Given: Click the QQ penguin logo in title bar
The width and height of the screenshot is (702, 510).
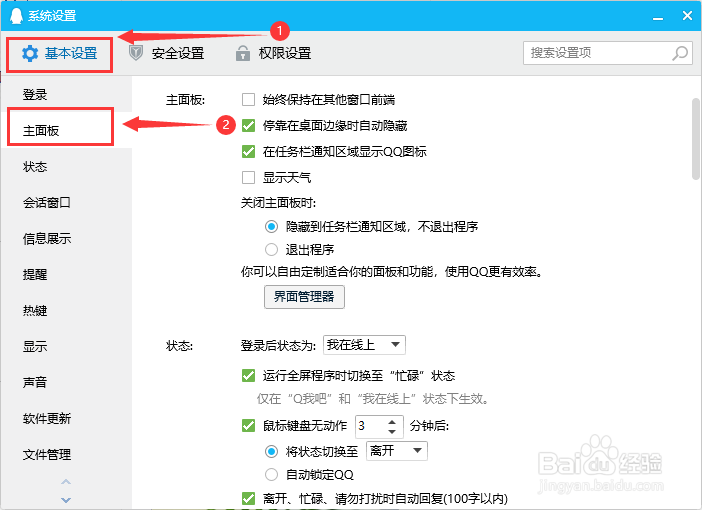Looking at the screenshot, I should (16, 16).
